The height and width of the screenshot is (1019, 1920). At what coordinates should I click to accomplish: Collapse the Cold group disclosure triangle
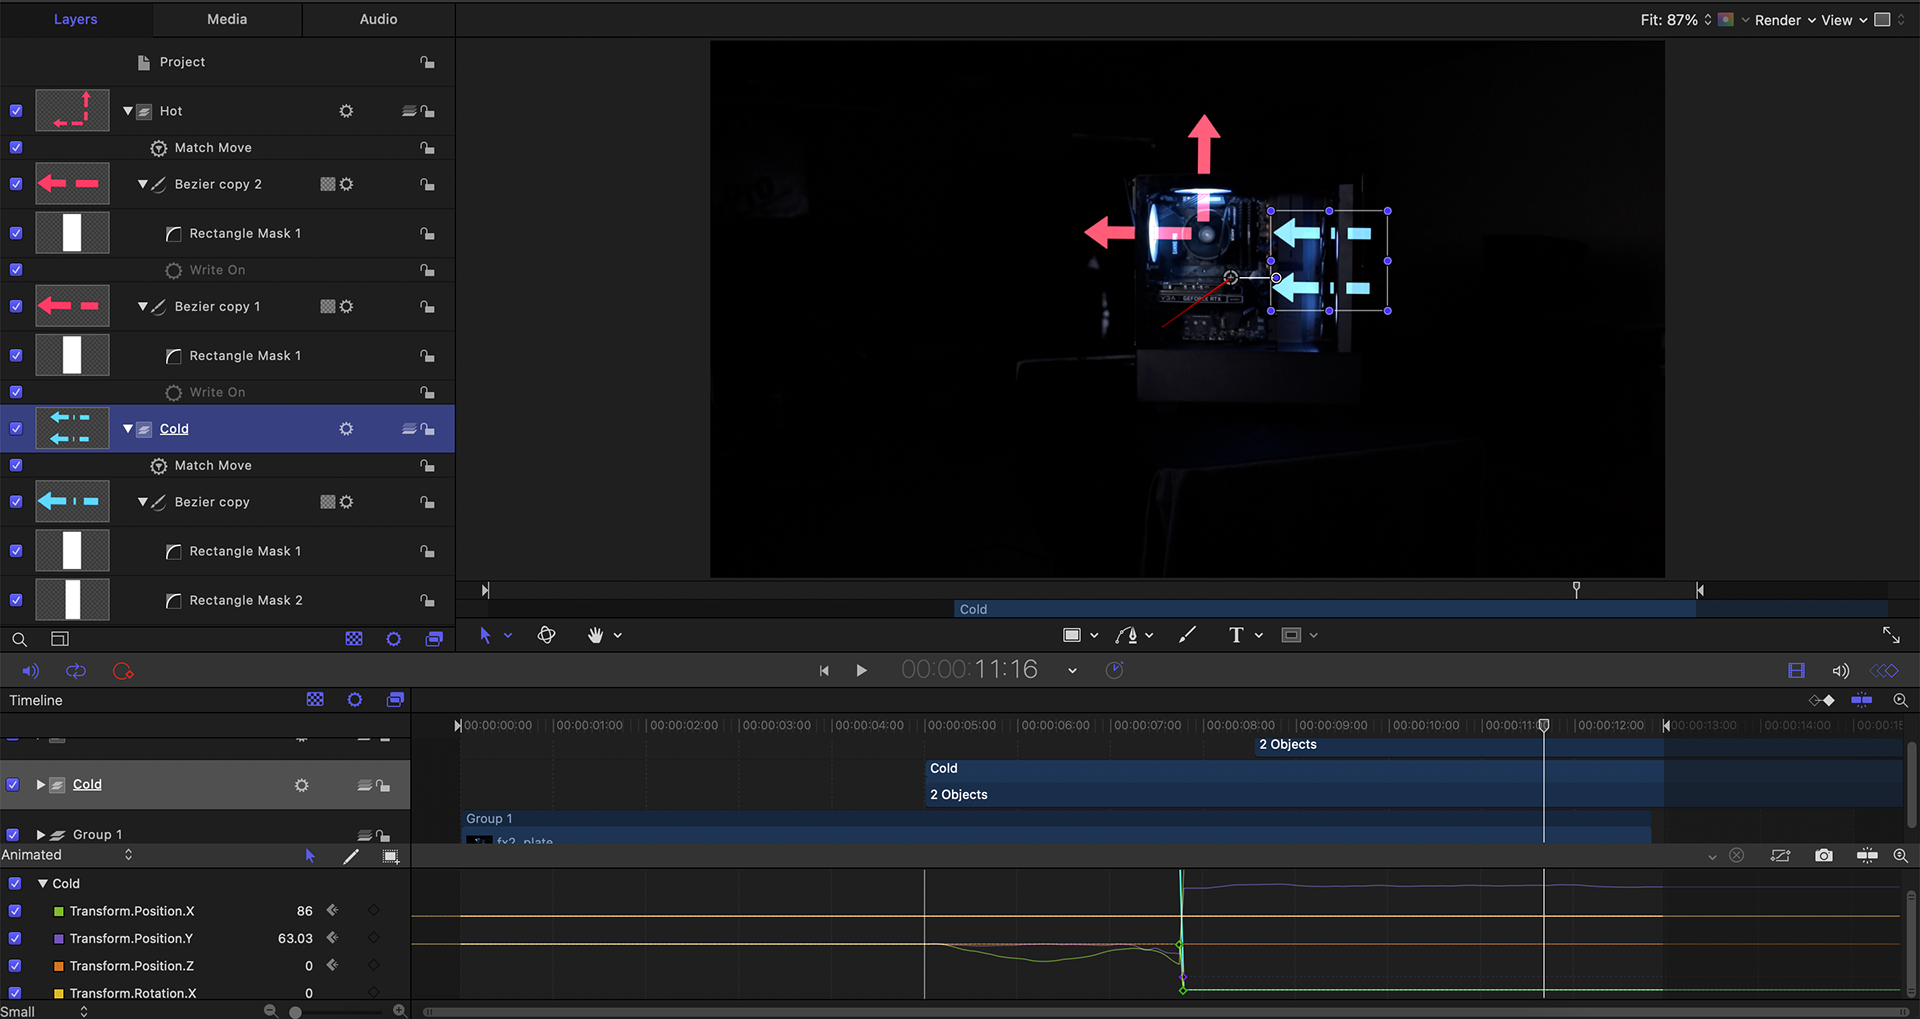(128, 428)
